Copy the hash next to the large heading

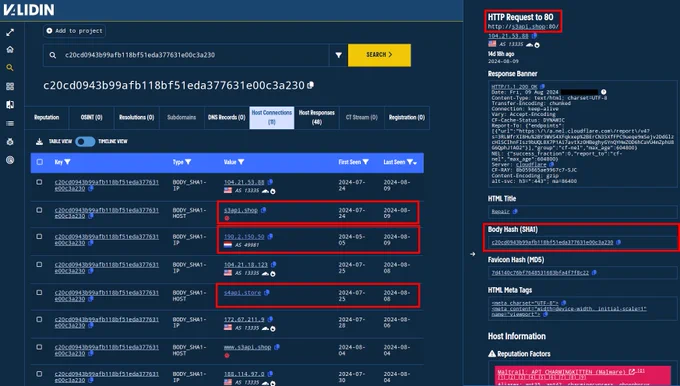click(x=311, y=85)
